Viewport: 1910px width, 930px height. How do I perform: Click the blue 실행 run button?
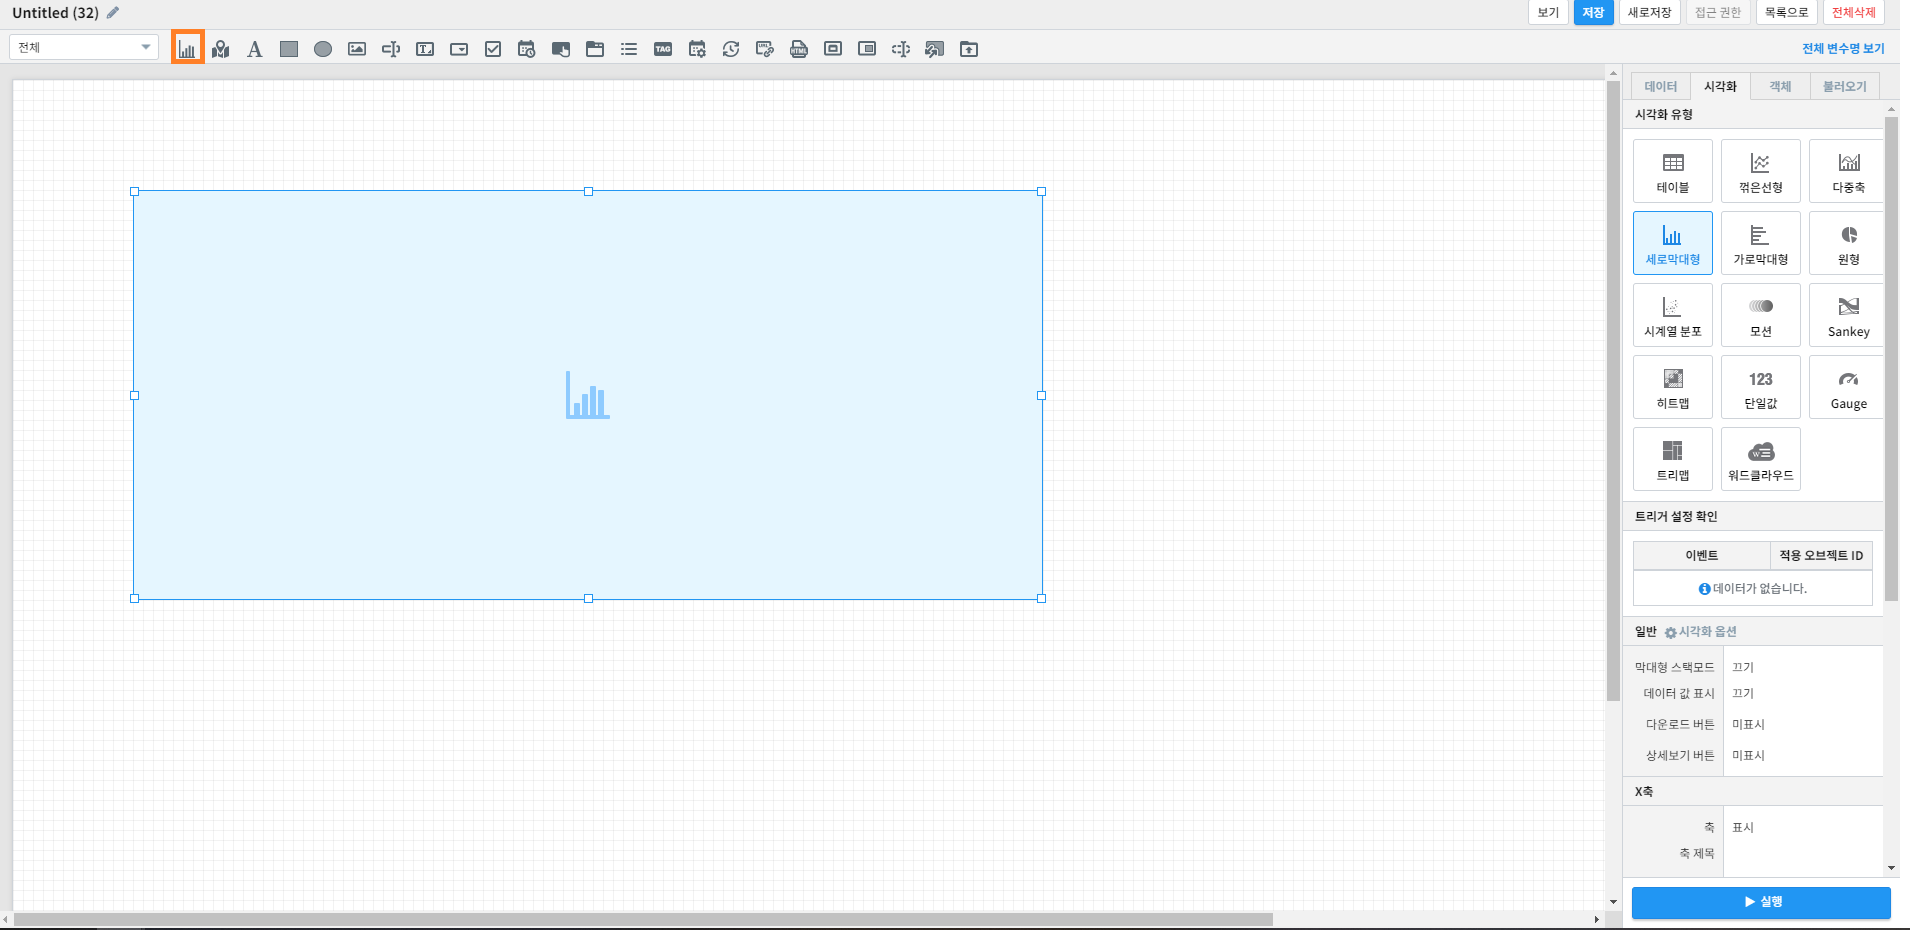pos(1761,902)
